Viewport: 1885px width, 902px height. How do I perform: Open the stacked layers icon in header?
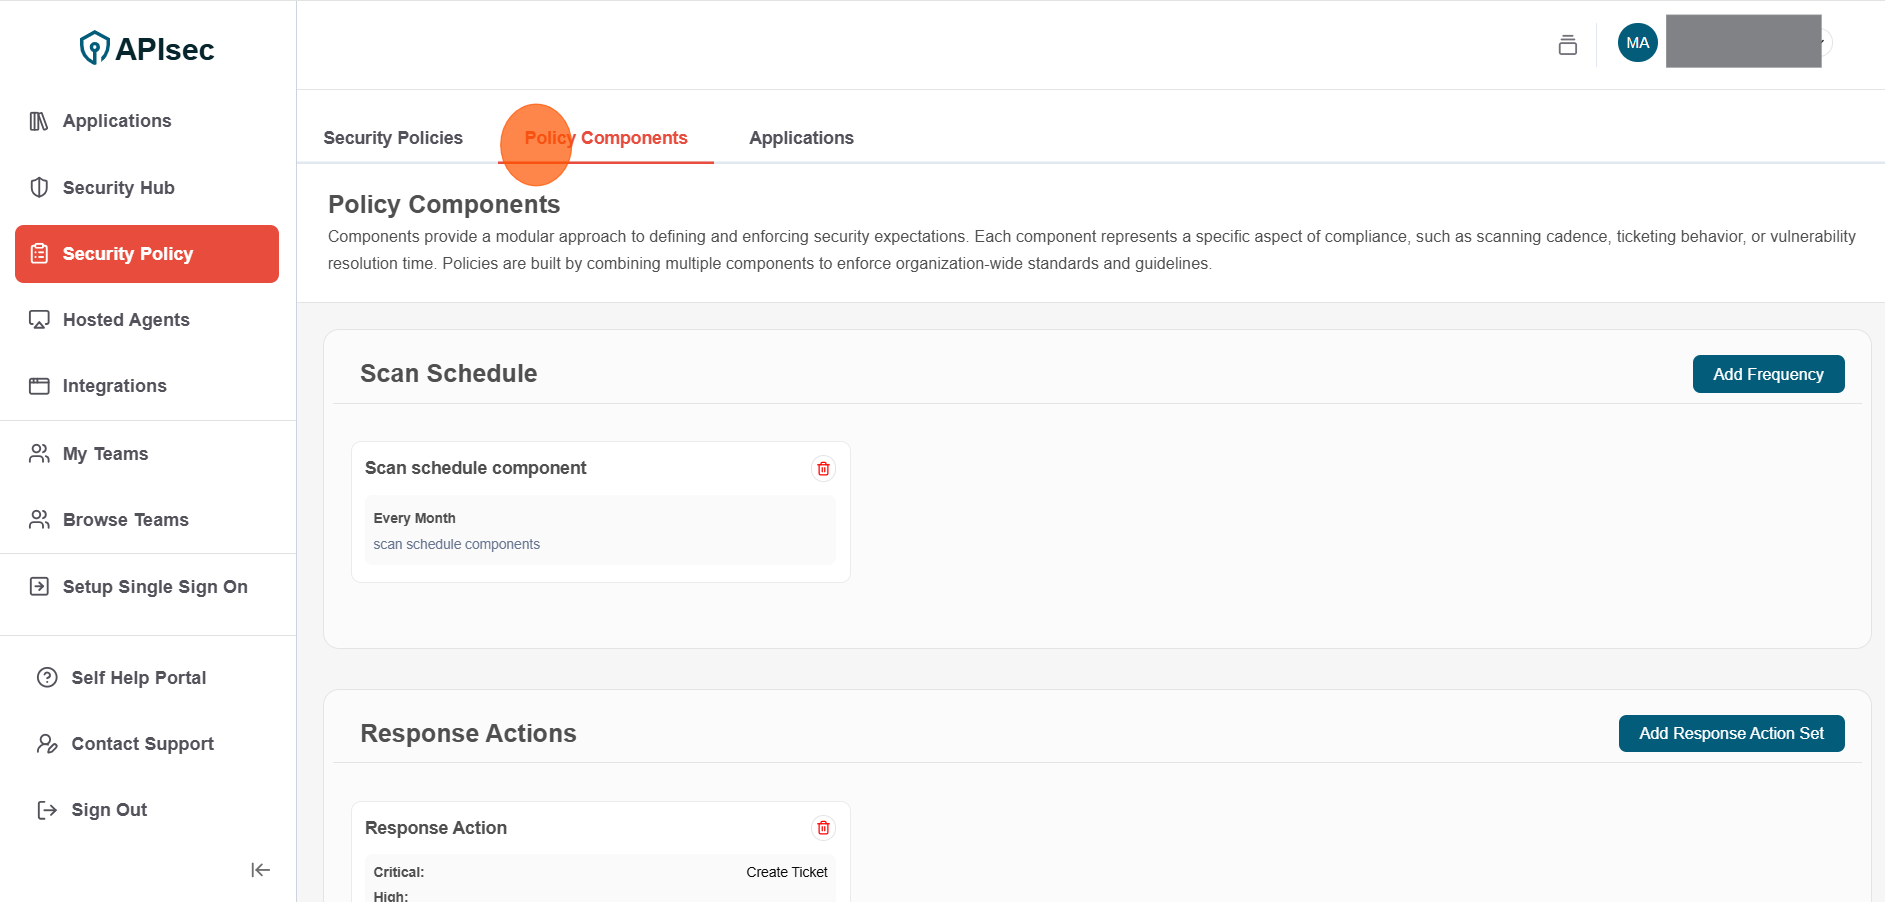[1567, 44]
